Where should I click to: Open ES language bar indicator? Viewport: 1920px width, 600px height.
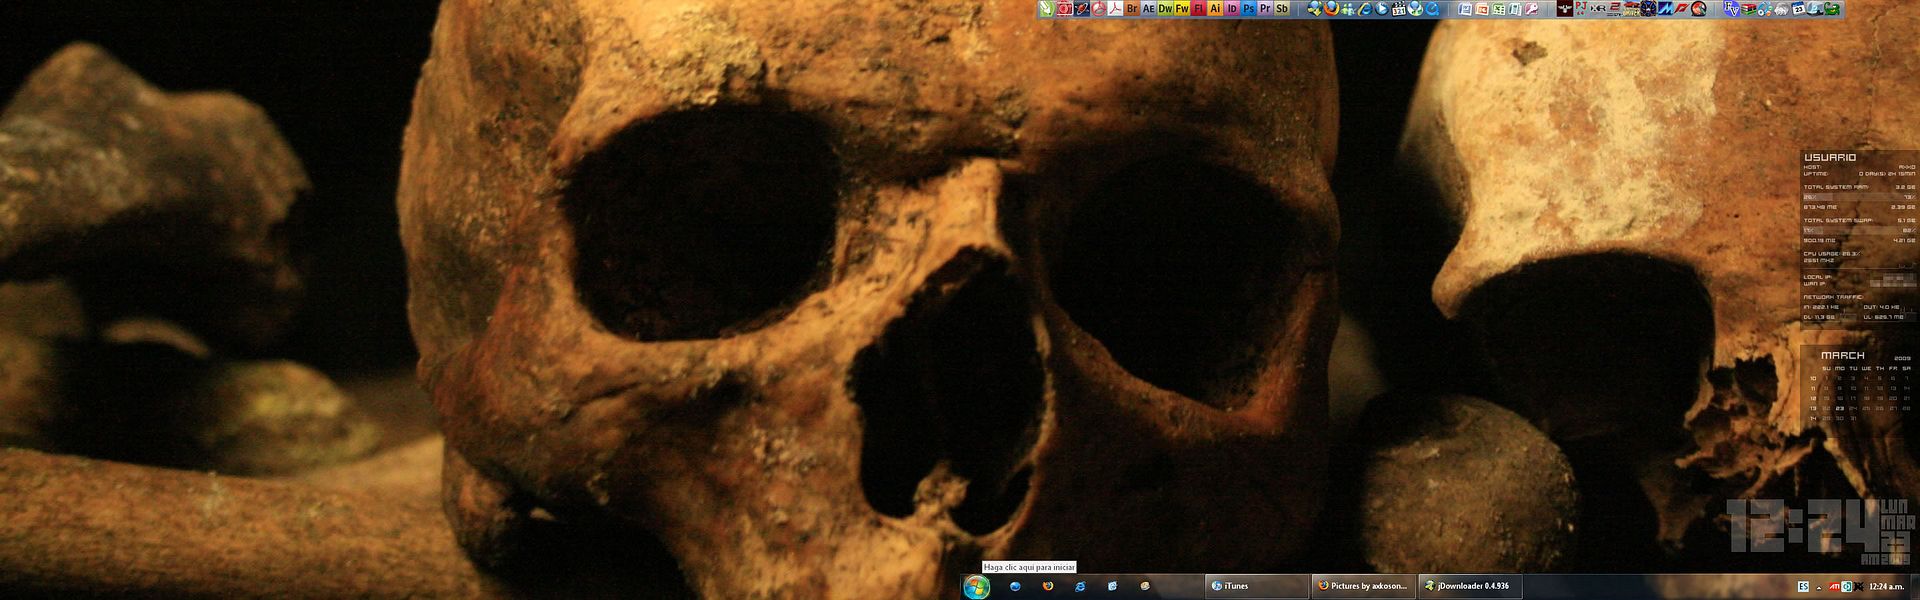click(1803, 586)
